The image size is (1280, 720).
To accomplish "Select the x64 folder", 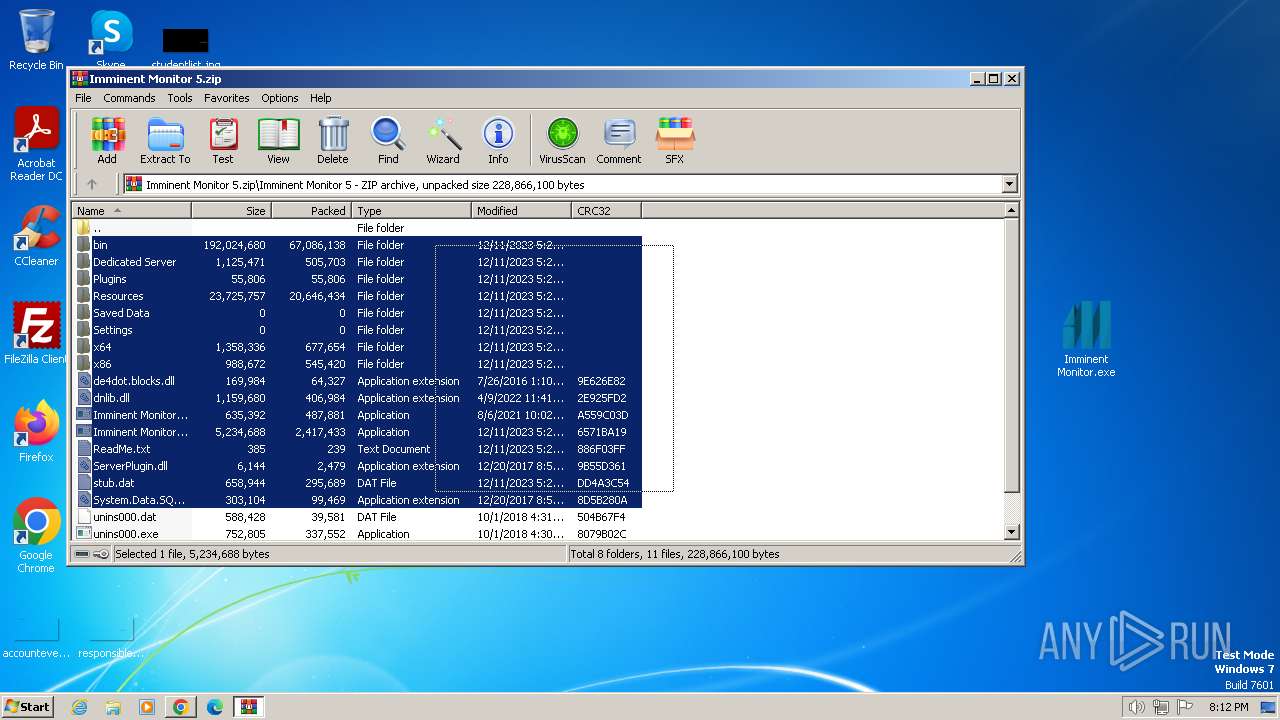I will [x=357, y=347].
